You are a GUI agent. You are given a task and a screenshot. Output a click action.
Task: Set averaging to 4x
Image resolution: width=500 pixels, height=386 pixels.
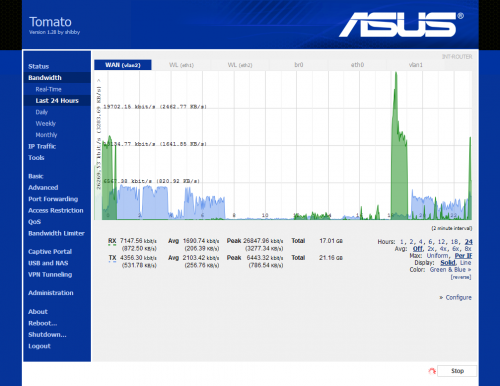pyautogui.click(x=443, y=249)
